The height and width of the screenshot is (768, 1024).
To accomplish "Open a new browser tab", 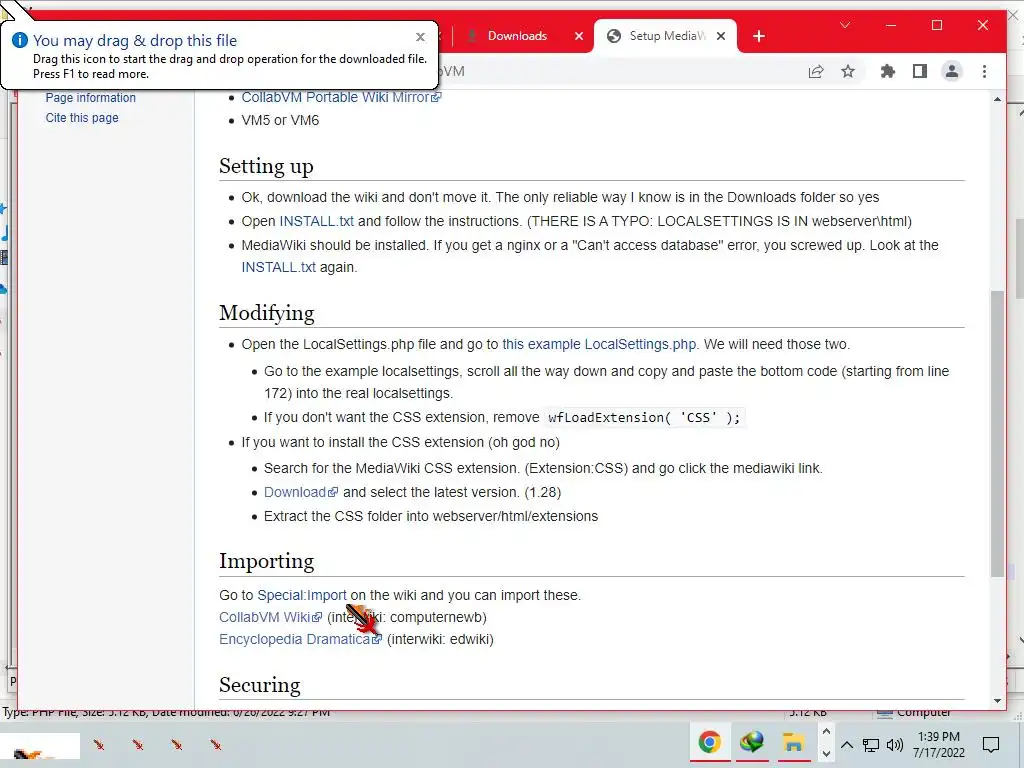I will pos(759,36).
